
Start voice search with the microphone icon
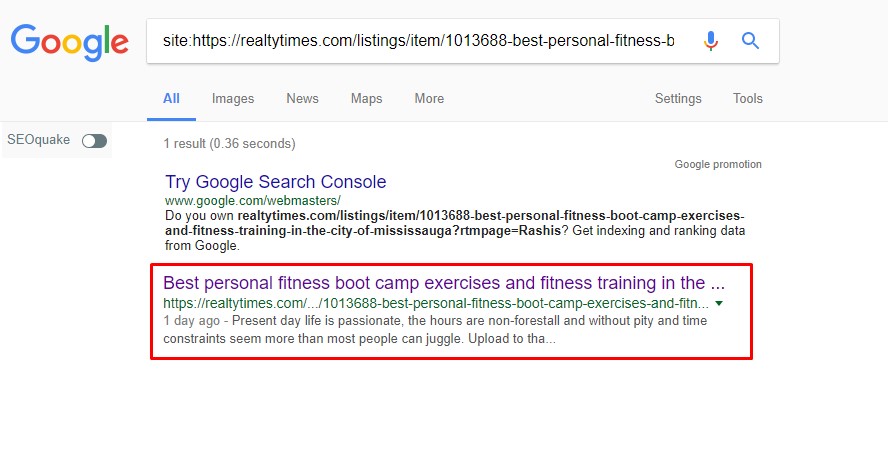(711, 41)
